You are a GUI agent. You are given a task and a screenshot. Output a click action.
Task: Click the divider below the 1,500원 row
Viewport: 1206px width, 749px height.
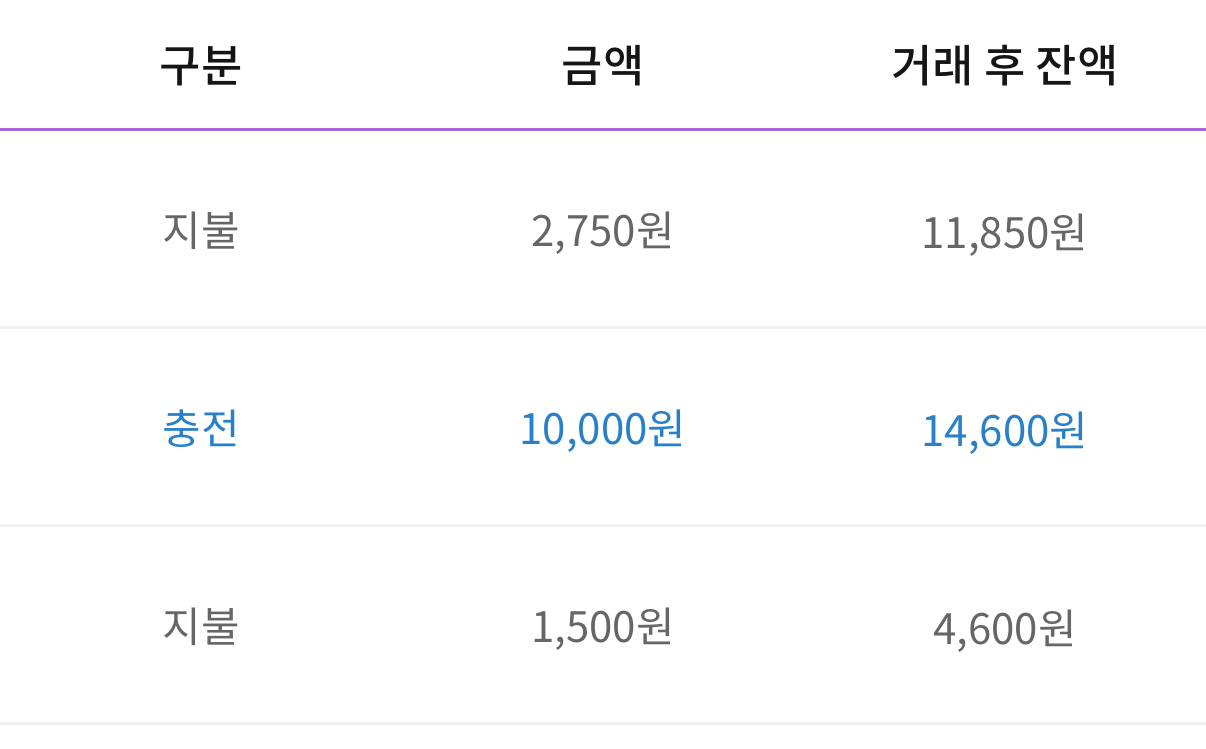click(603, 722)
